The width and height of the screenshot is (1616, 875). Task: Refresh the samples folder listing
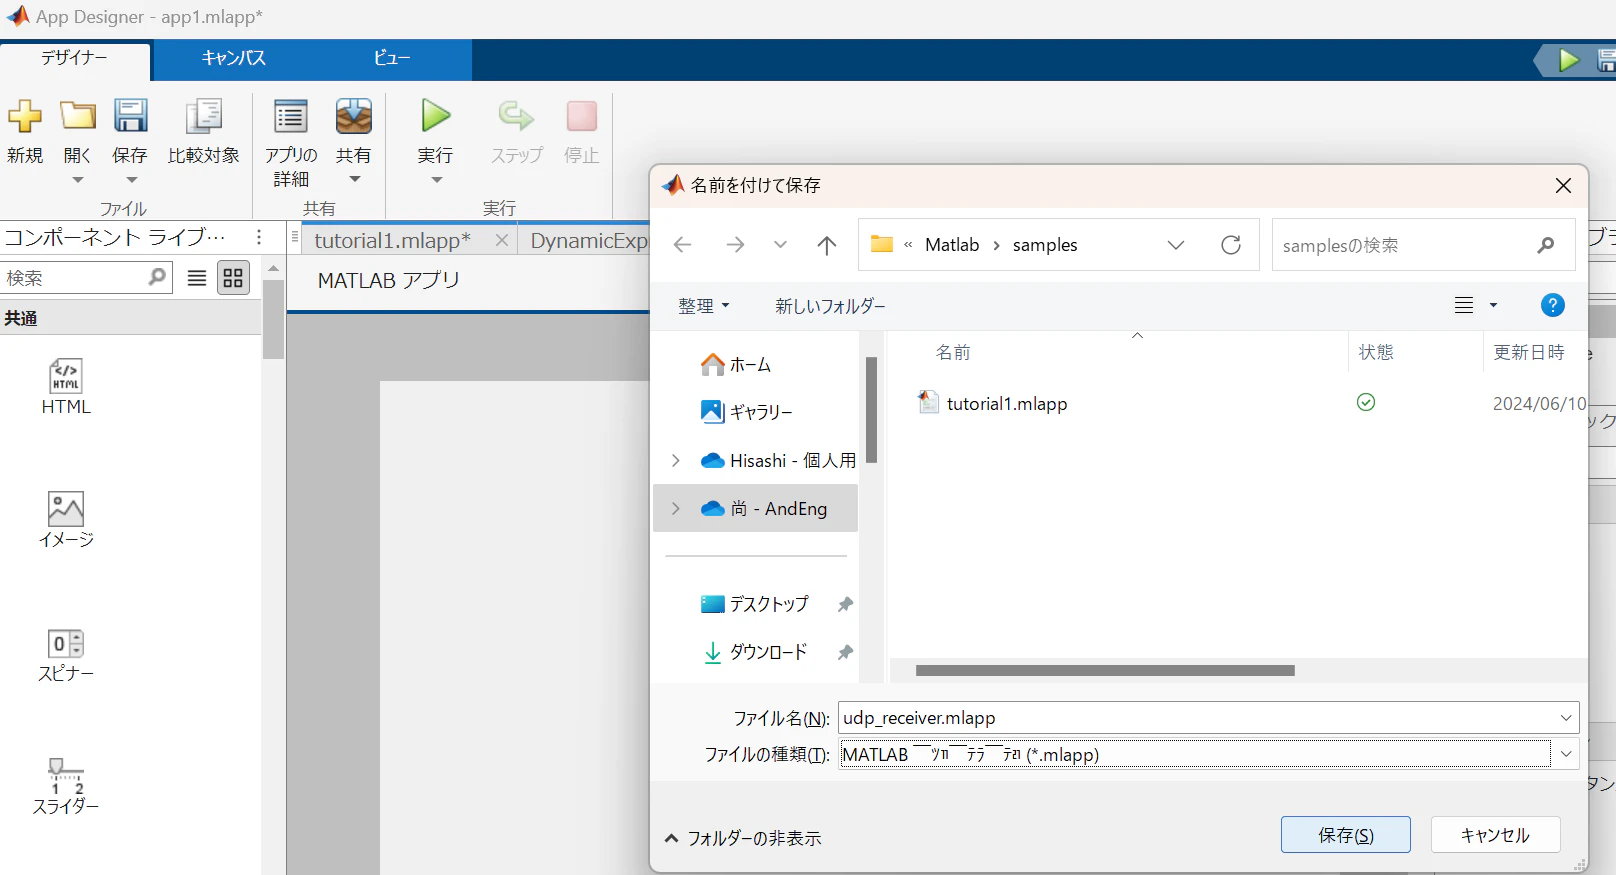(x=1231, y=245)
